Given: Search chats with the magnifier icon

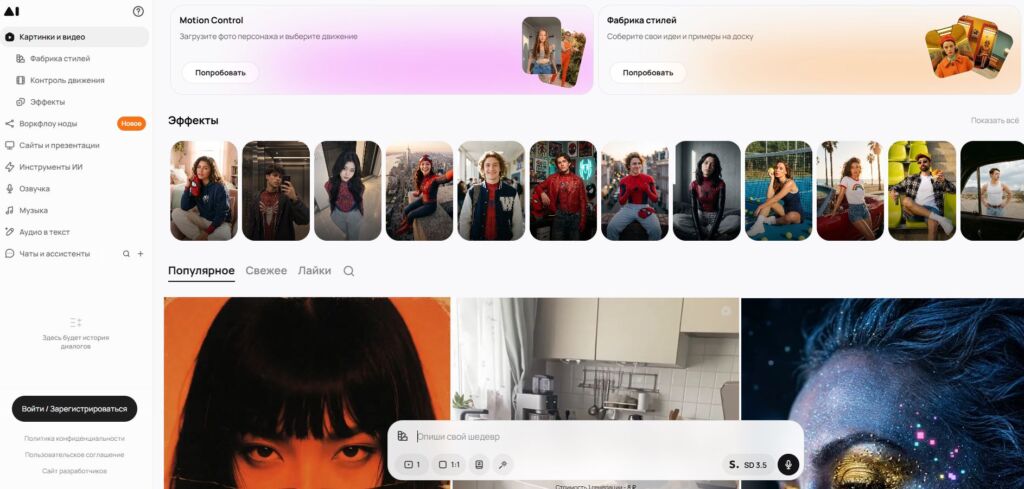Looking at the screenshot, I should [x=126, y=254].
